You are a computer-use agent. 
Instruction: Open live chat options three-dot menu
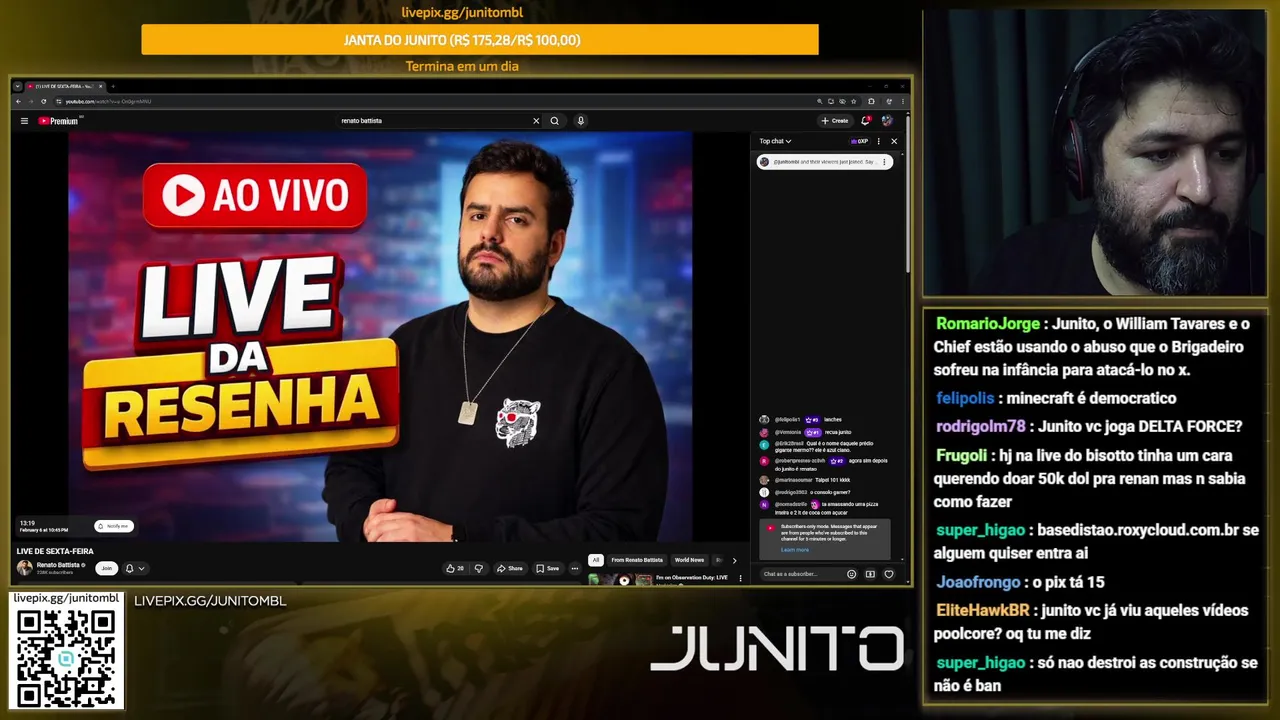879,141
